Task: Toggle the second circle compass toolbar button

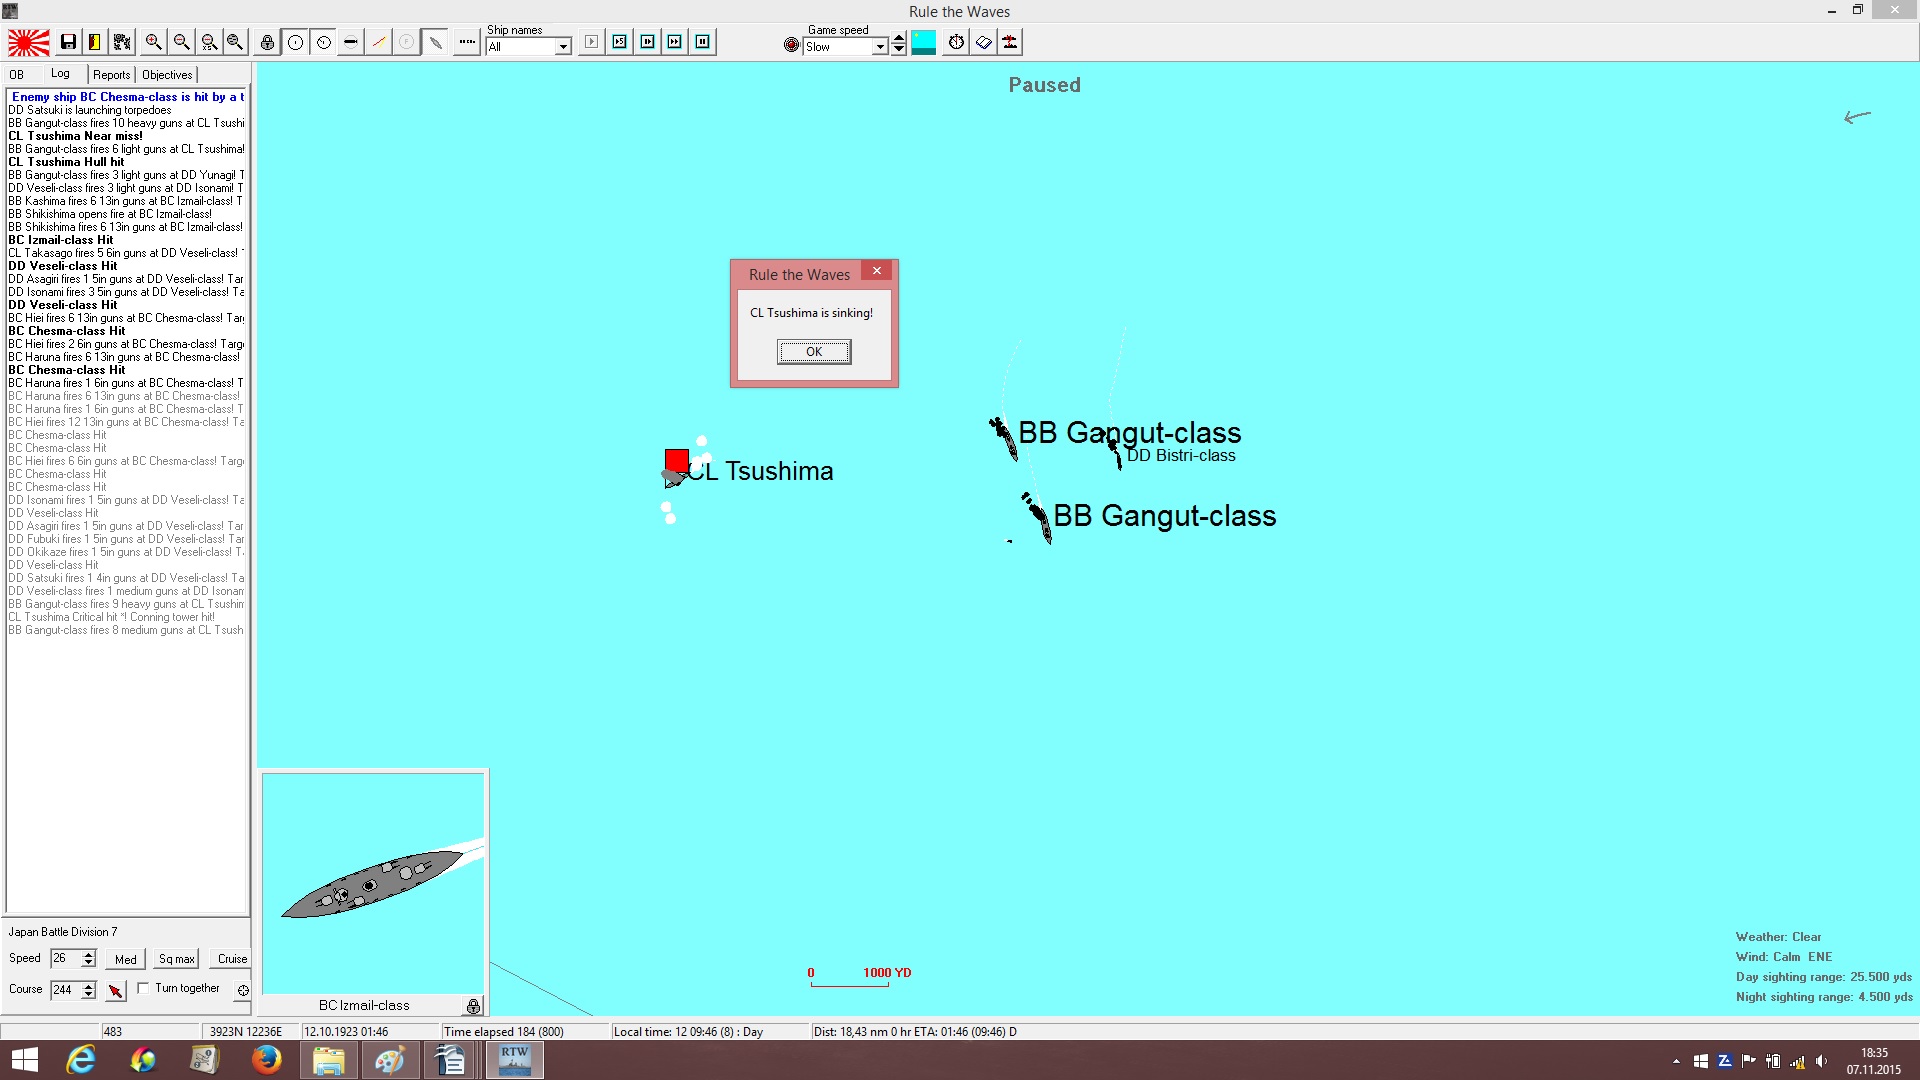Action: [x=324, y=42]
